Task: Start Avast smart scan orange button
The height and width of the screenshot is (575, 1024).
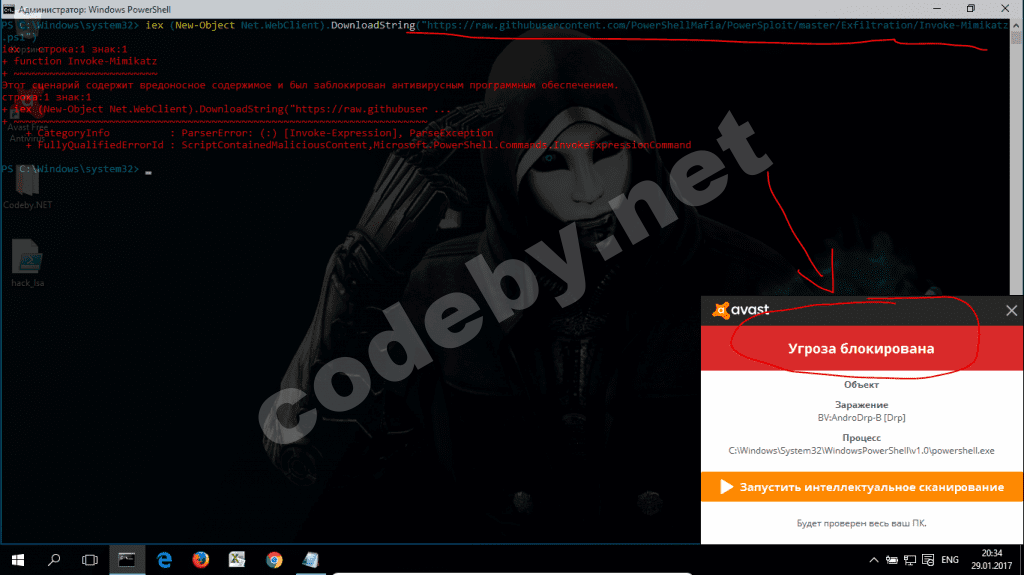Action: pos(861,487)
